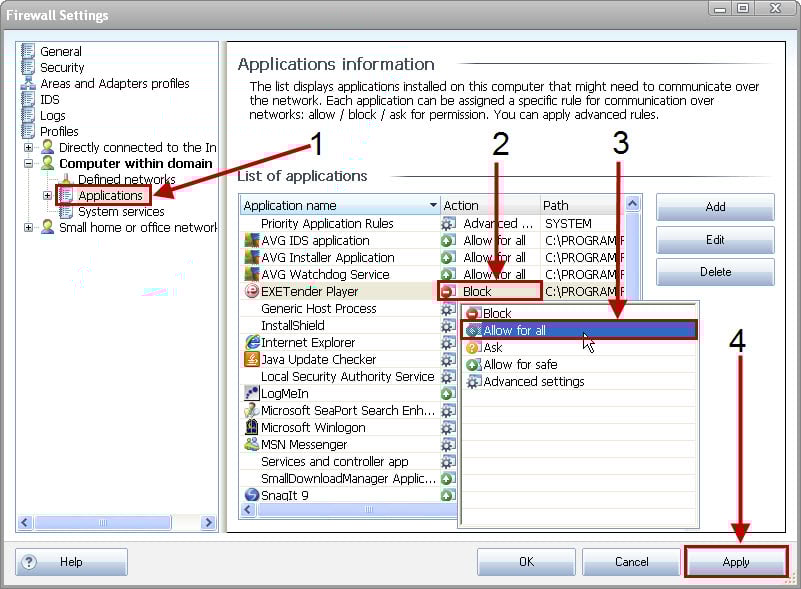Click the red Block icon in EXETender row
This screenshot has width=801, height=589.
pos(447,291)
